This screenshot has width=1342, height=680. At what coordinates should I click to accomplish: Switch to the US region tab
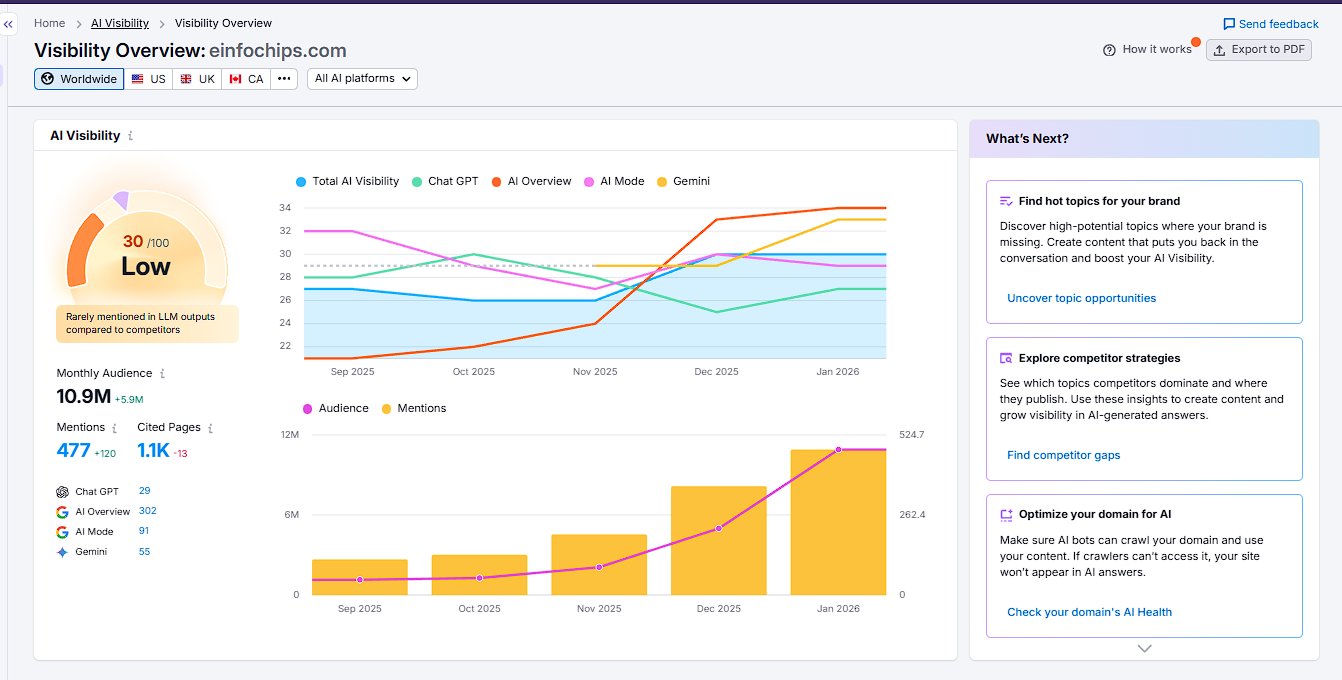148,78
